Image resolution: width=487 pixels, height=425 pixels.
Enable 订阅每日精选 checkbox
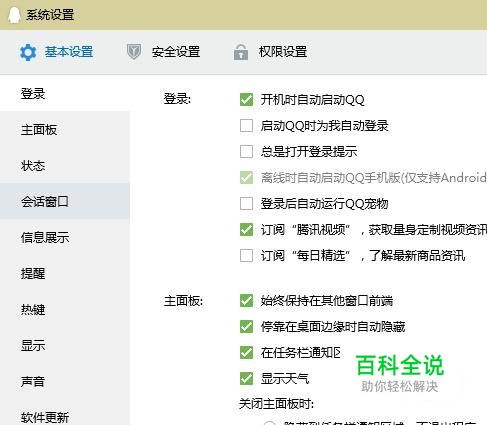pyautogui.click(x=246, y=256)
